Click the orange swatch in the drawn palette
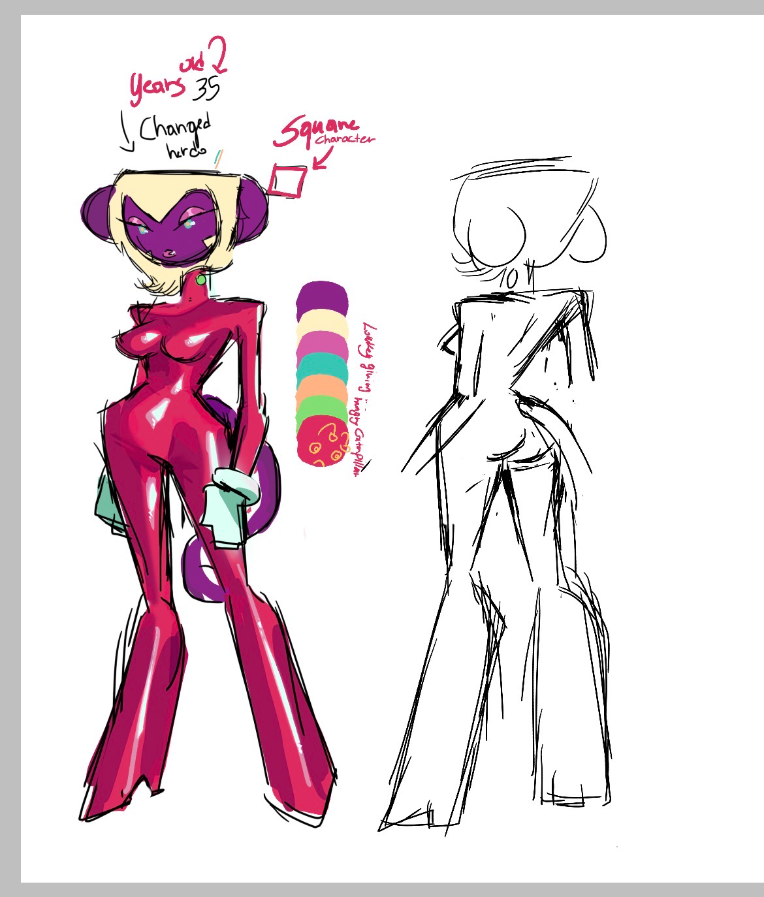This screenshot has height=897, width=764. point(322,388)
